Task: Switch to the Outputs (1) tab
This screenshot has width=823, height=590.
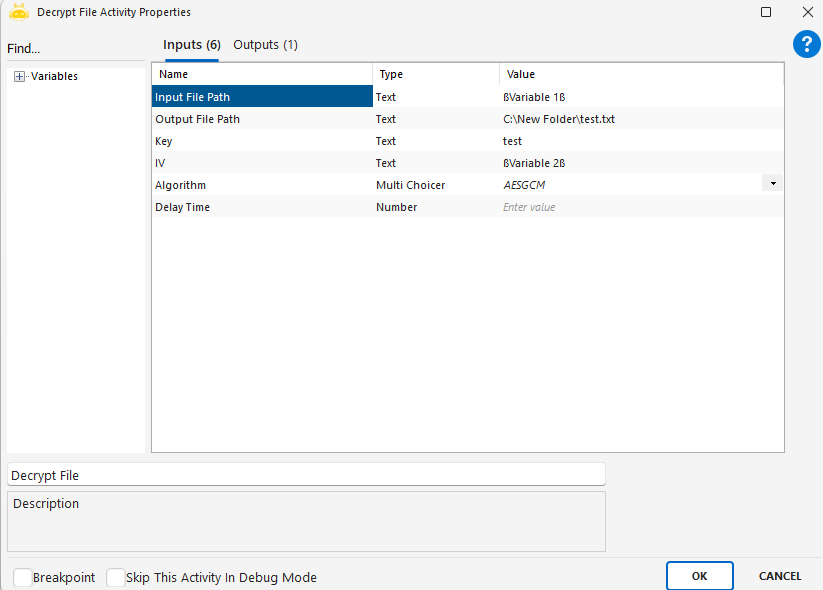Action: 265,45
